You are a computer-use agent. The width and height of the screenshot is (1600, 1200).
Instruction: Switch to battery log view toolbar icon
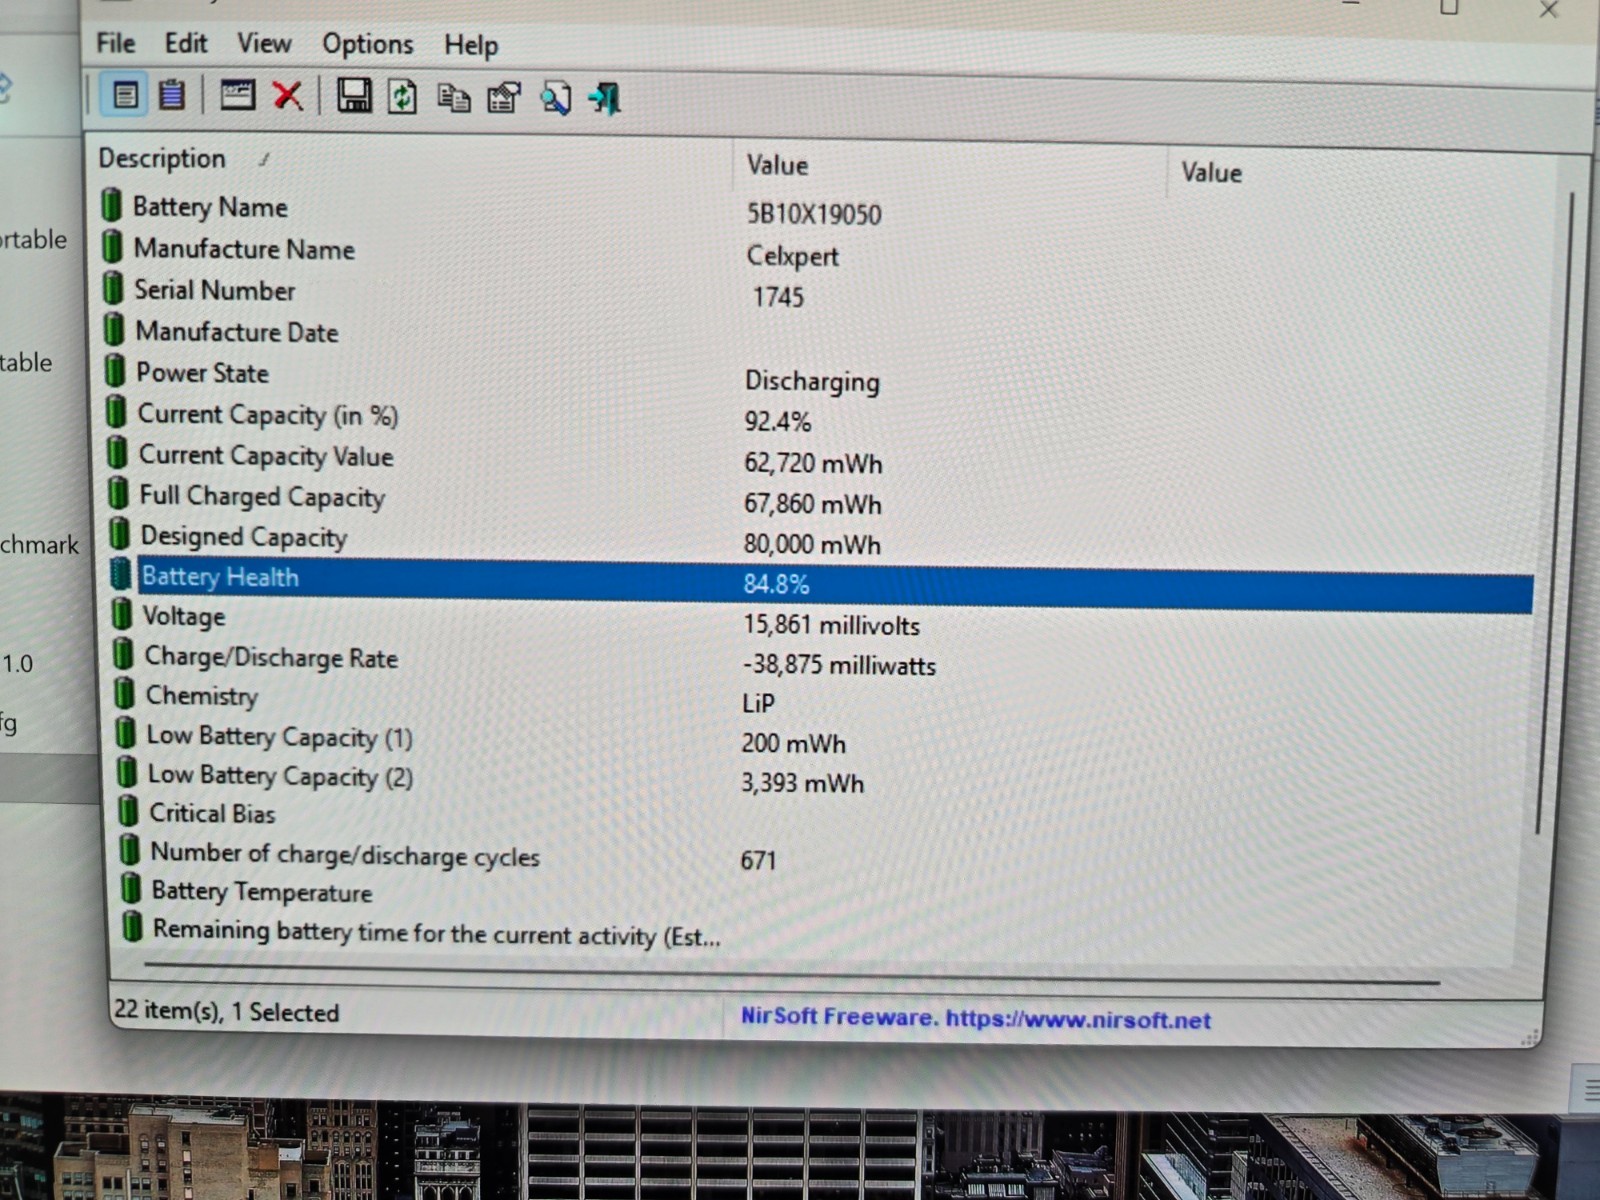click(x=172, y=95)
